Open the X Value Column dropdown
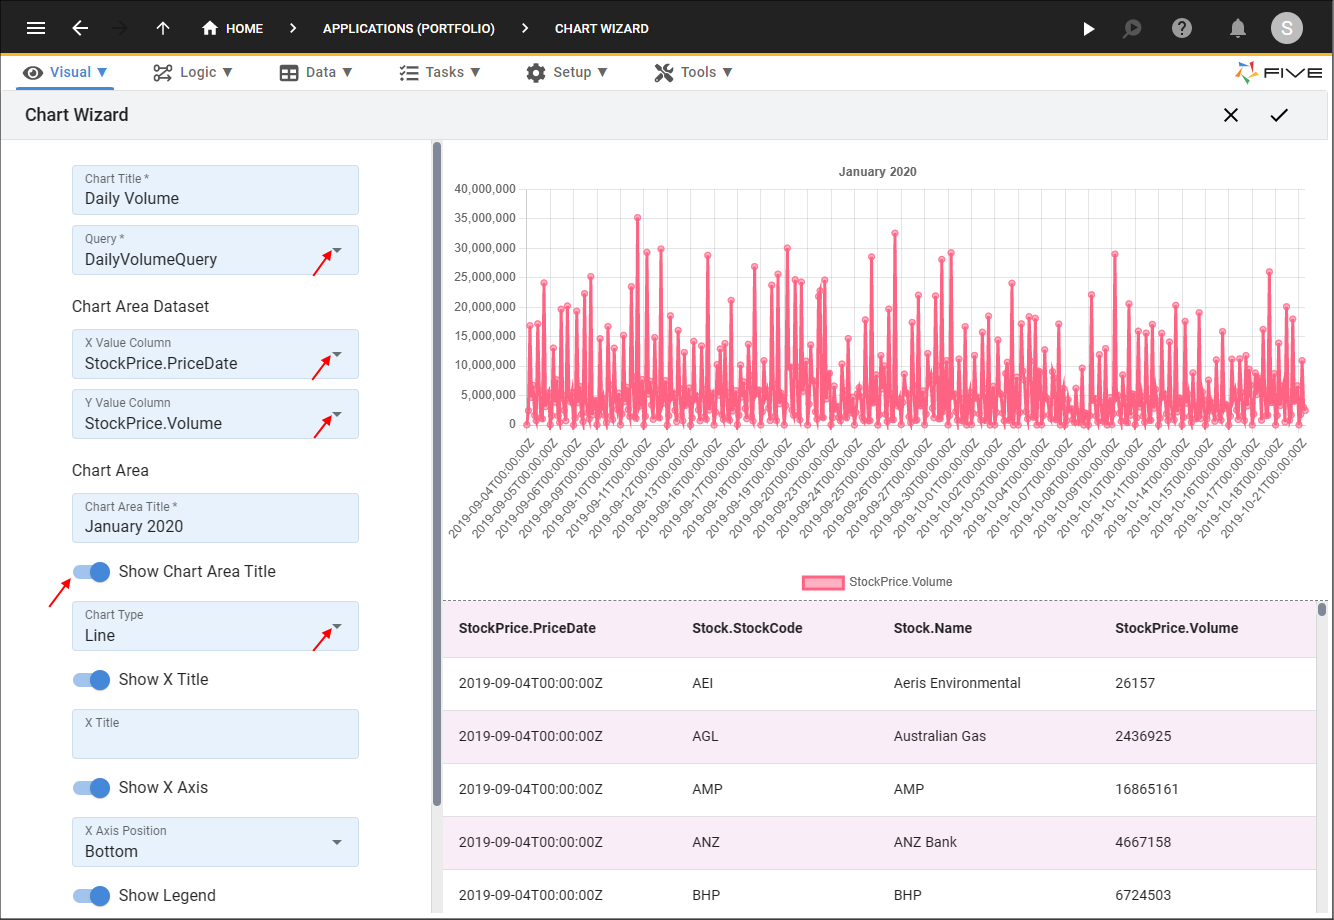Image resolution: width=1334 pixels, height=920 pixels. (x=337, y=354)
